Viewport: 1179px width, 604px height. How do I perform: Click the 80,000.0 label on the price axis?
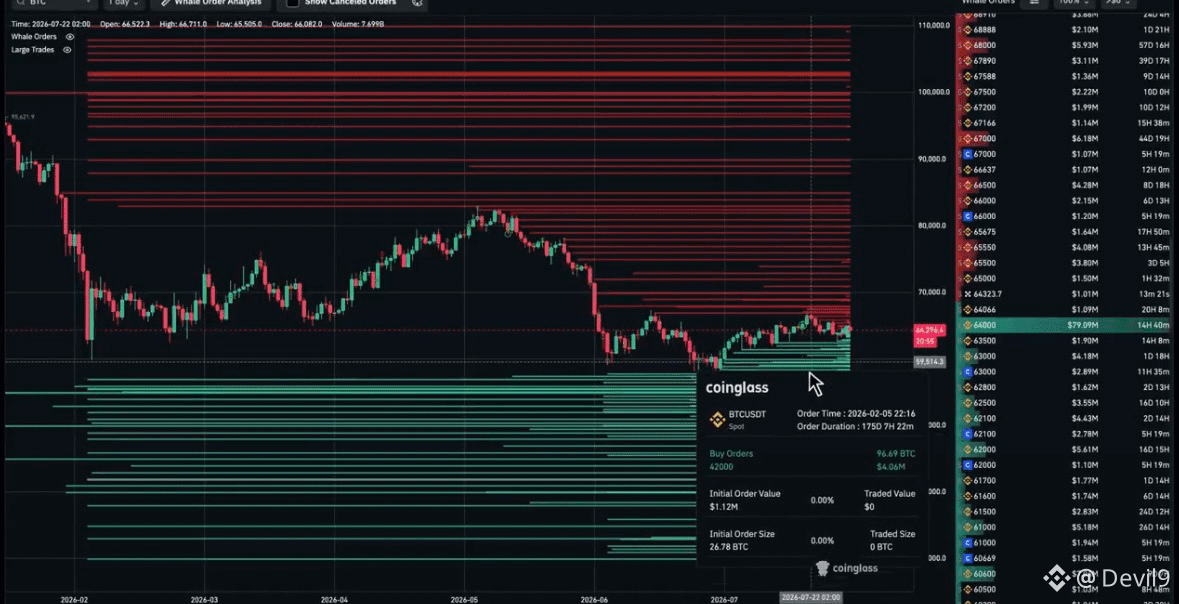pyautogui.click(x=933, y=226)
